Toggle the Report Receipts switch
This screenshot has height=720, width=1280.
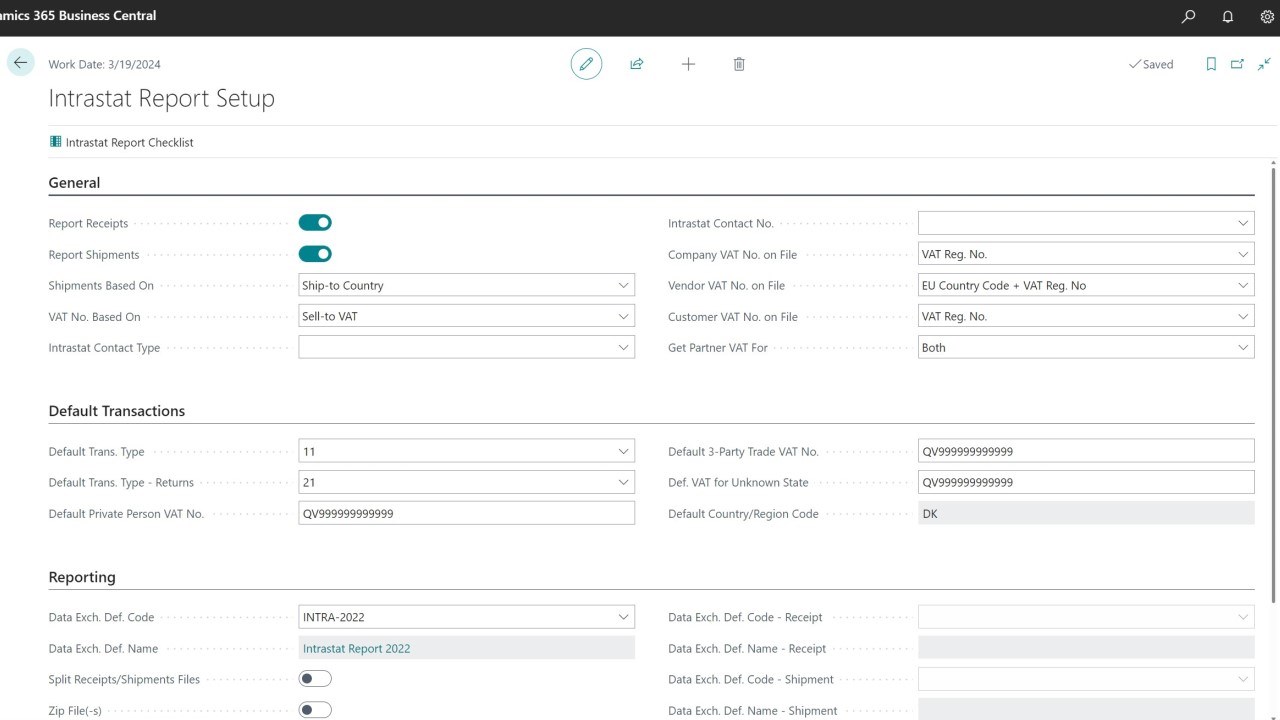tap(315, 223)
